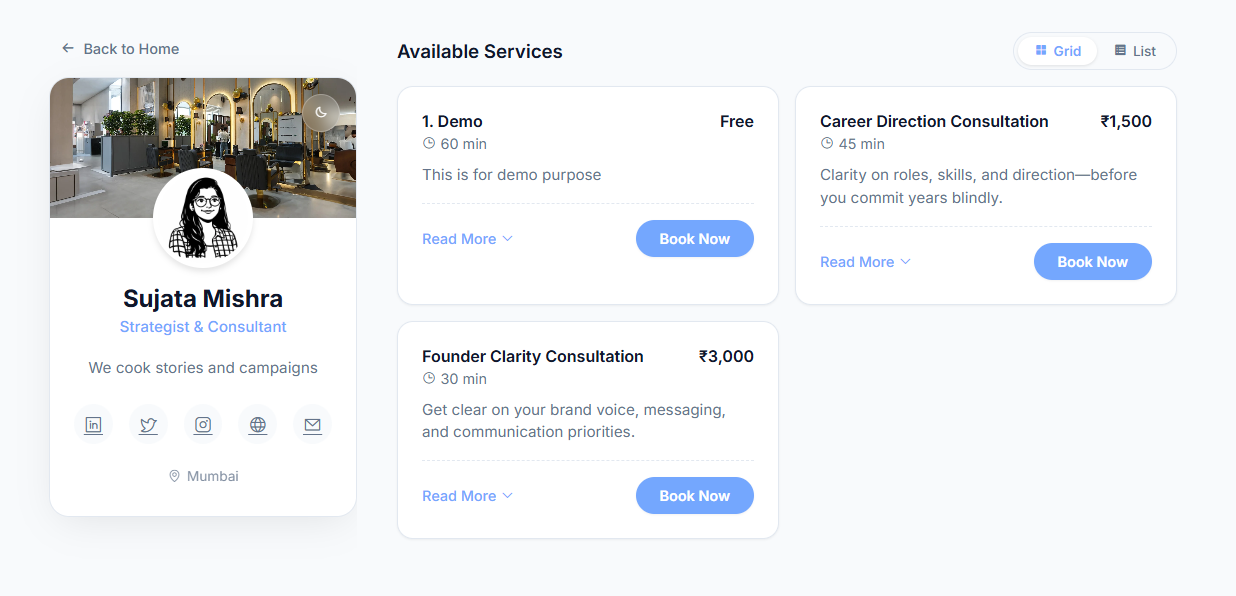Expand Read More on Founder Clarity Consultation
This screenshot has width=1236, height=596.
click(467, 496)
